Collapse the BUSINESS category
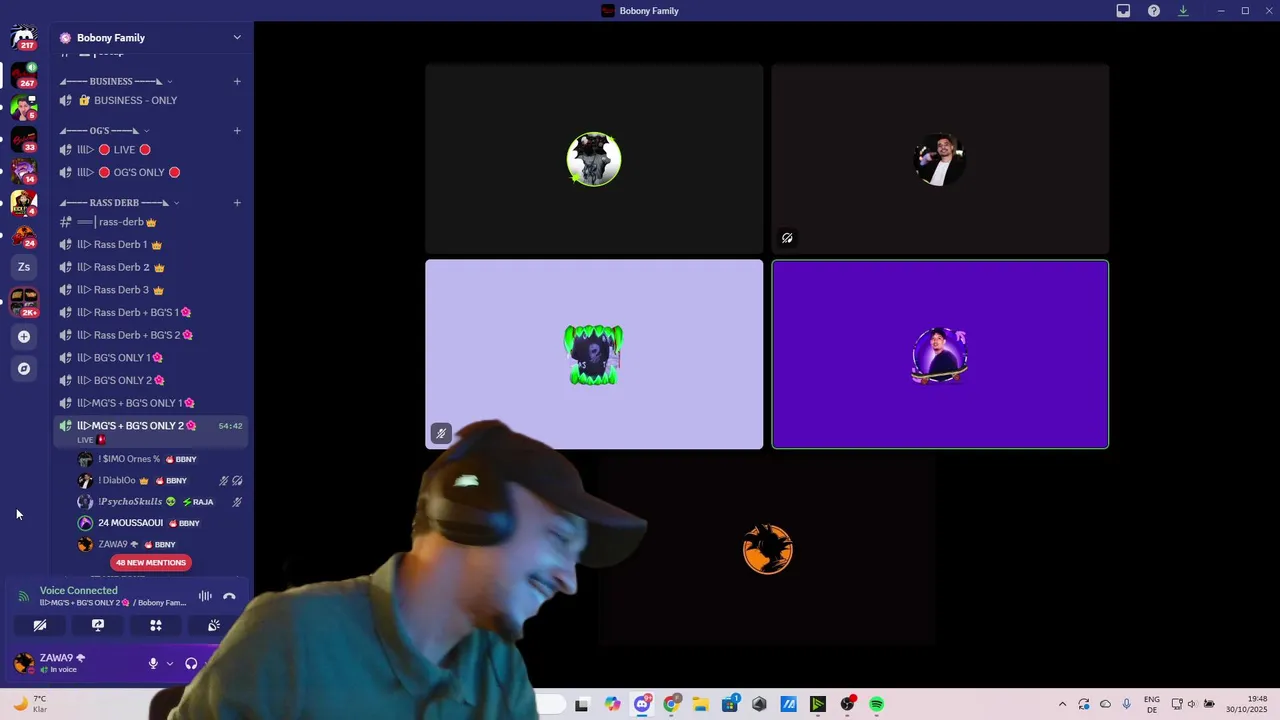This screenshot has height=720, width=1280. (115, 81)
